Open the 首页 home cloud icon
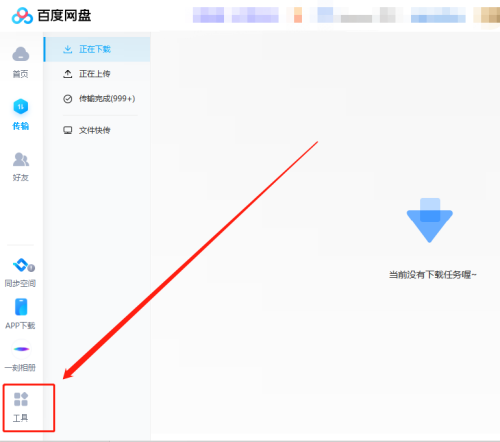Screen dimensions: 500x442 tap(21, 54)
